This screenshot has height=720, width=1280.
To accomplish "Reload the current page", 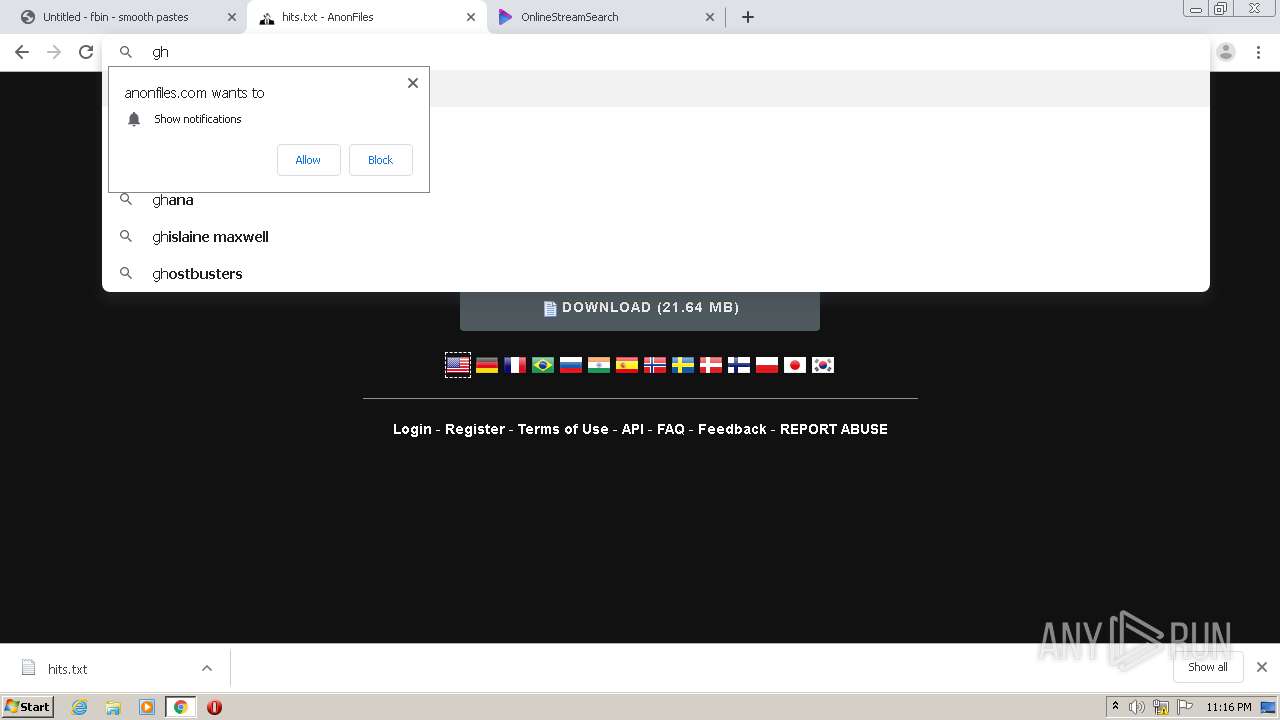I will pos(86,52).
